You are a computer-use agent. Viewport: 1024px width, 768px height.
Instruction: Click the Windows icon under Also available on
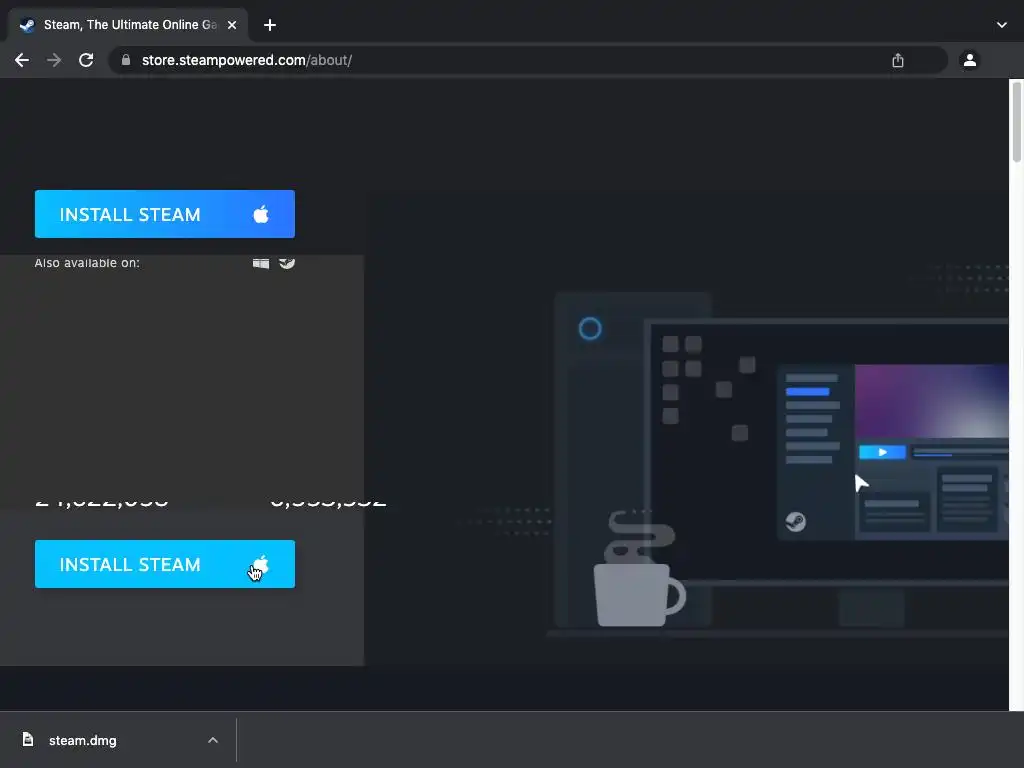tap(261, 263)
